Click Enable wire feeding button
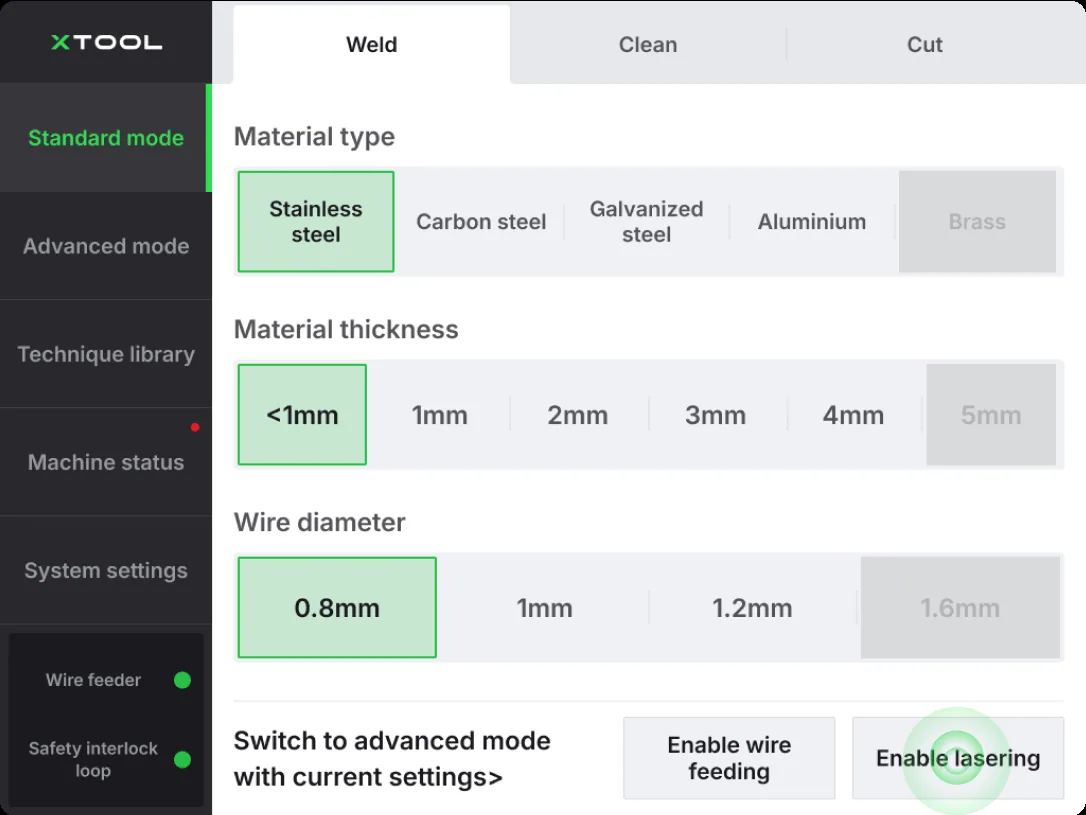This screenshot has height=815, width=1086. click(729, 758)
